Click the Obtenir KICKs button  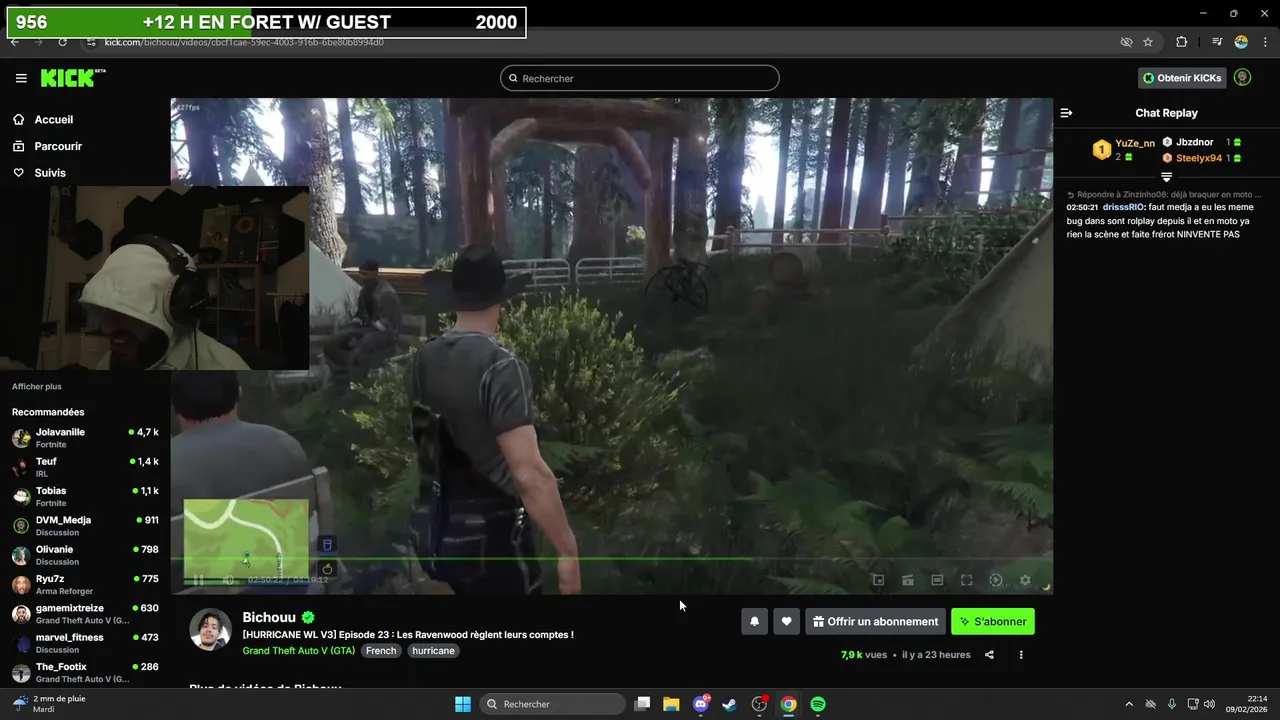(x=1182, y=78)
